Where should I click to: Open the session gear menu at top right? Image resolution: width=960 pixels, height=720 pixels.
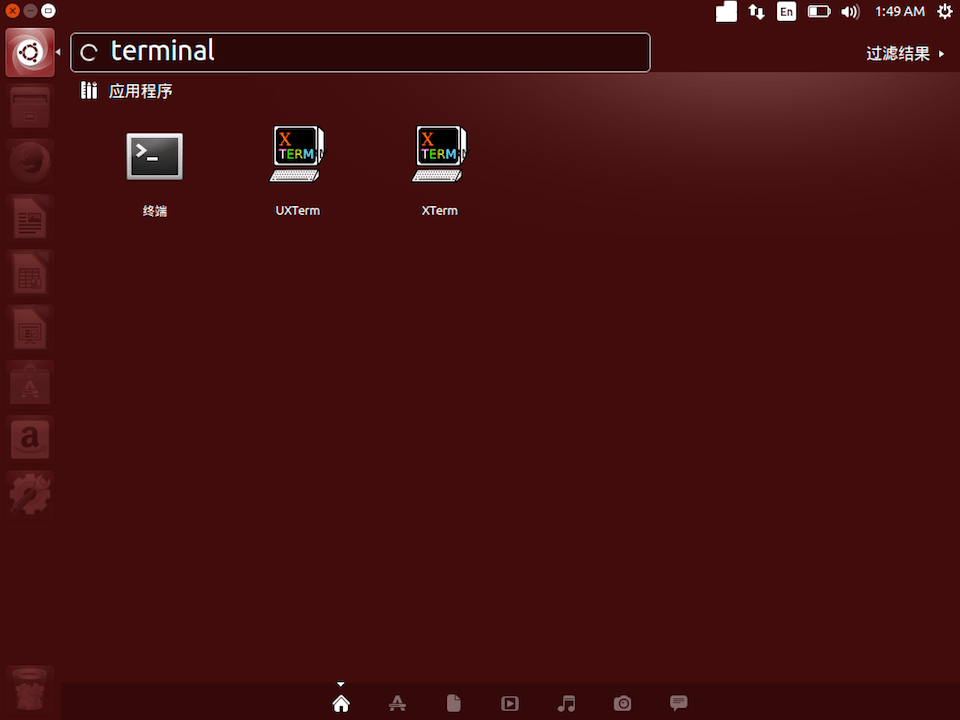click(x=945, y=11)
